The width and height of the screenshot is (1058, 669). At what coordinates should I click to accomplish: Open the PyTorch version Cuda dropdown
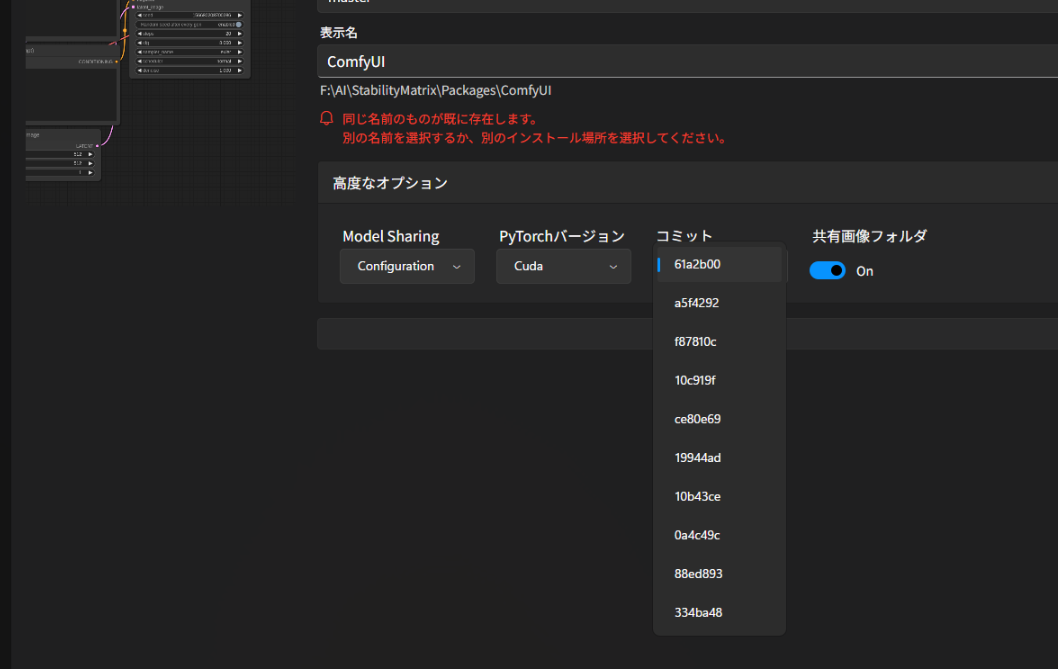pyautogui.click(x=563, y=266)
